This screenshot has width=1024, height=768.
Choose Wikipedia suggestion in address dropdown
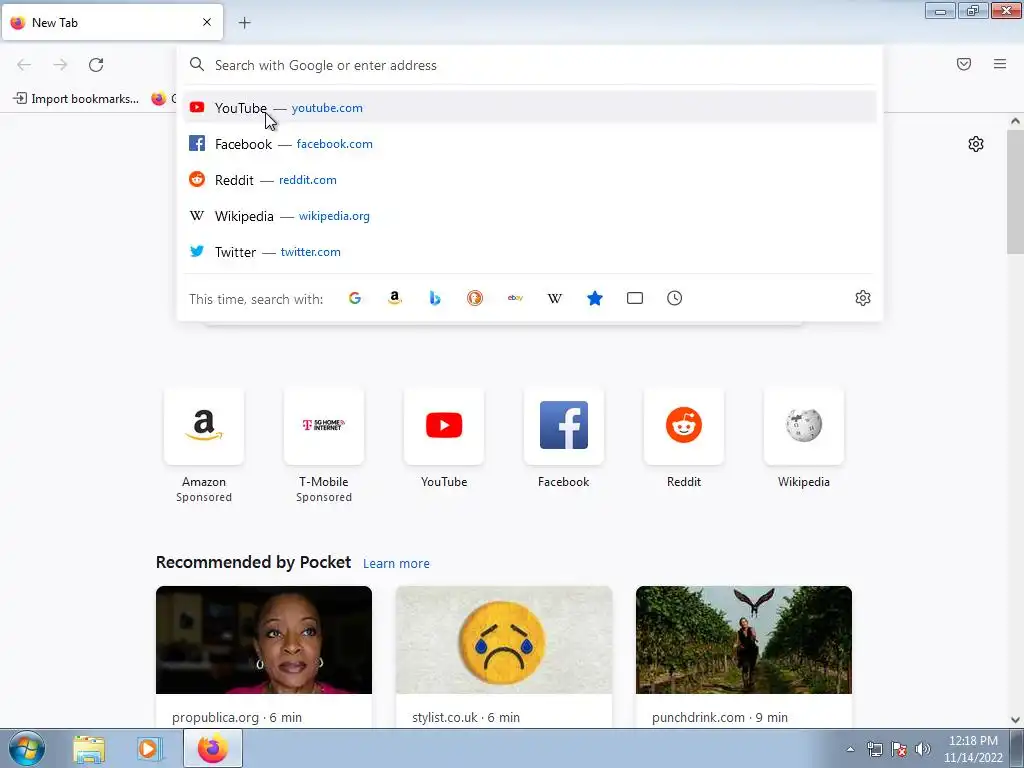[x=530, y=216]
